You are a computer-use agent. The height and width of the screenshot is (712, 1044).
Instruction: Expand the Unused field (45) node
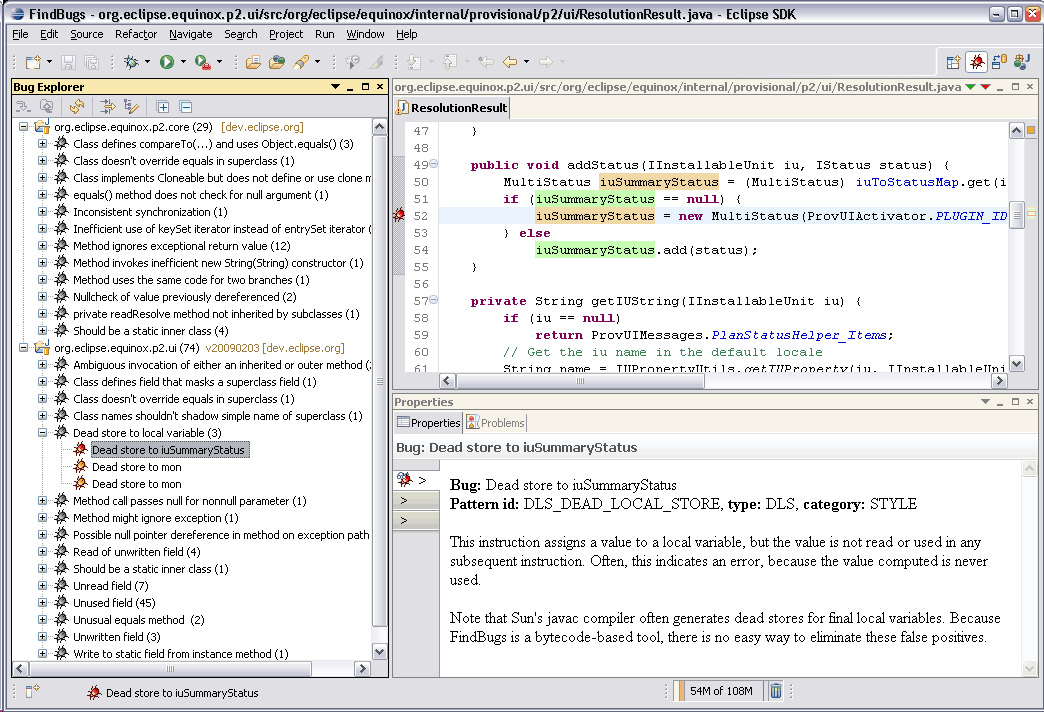click(43, 602)
